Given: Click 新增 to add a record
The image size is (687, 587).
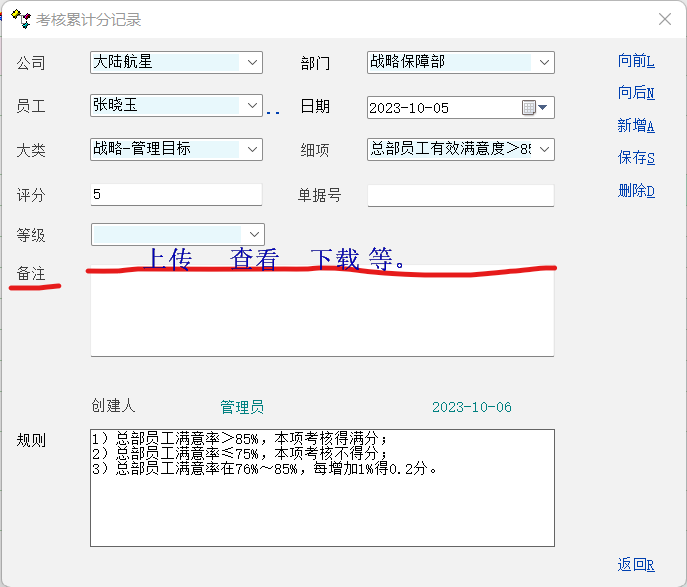Looking at the screenshot, I should tap(636, 126).
